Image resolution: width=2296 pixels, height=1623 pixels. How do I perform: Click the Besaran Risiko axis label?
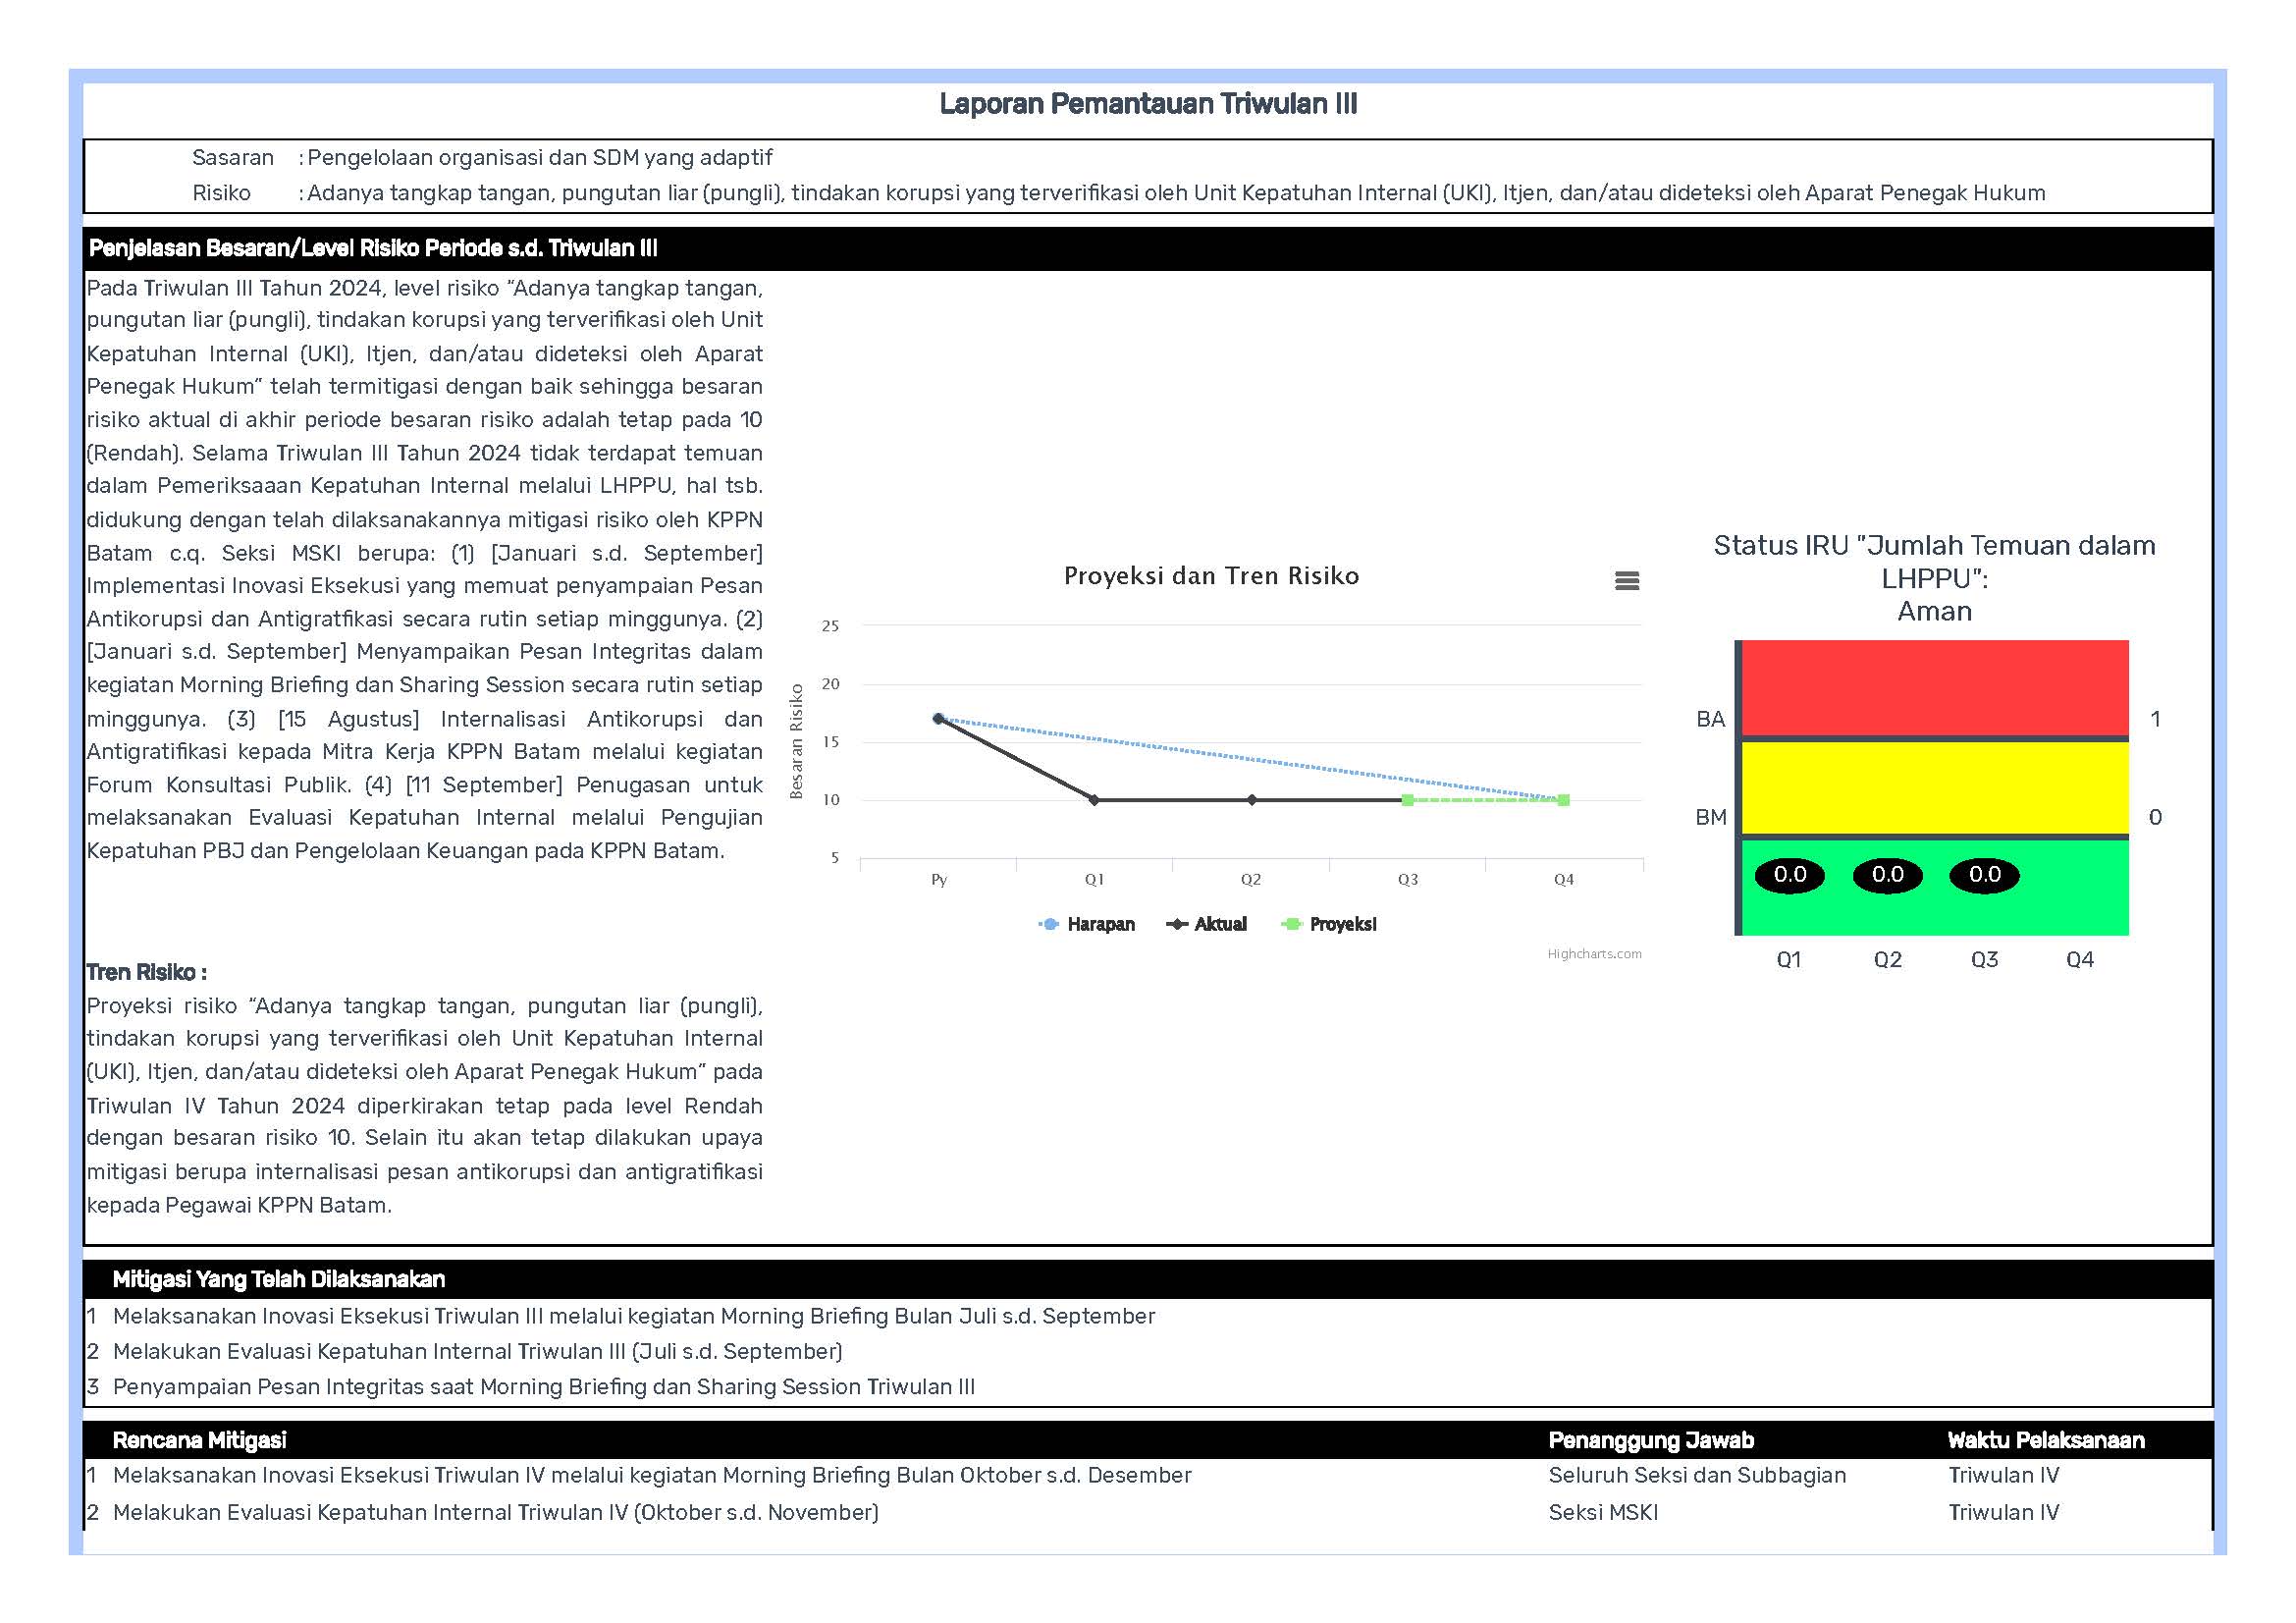click(796, 741)
